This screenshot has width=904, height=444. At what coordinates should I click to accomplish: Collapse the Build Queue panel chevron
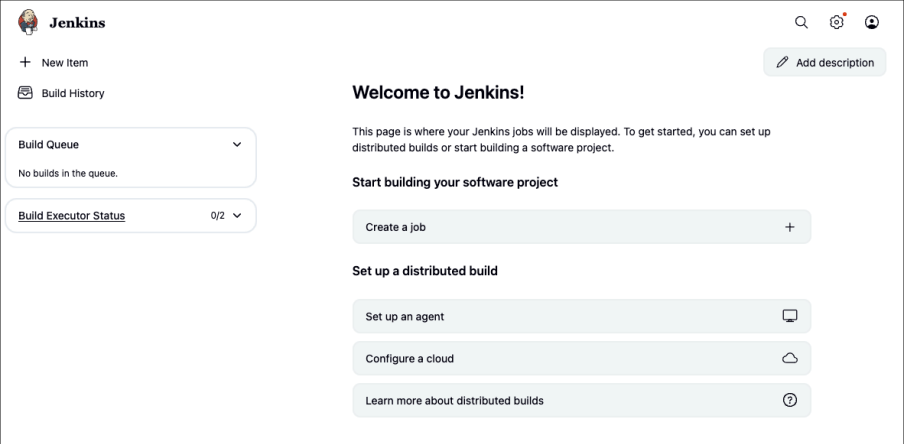237,144
